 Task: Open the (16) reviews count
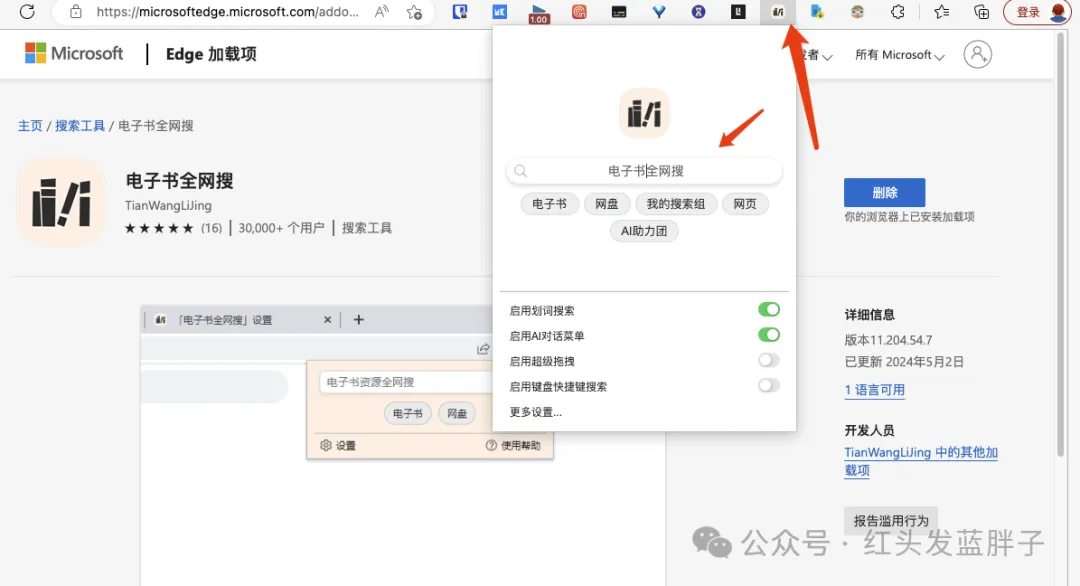tap(211, 228)
